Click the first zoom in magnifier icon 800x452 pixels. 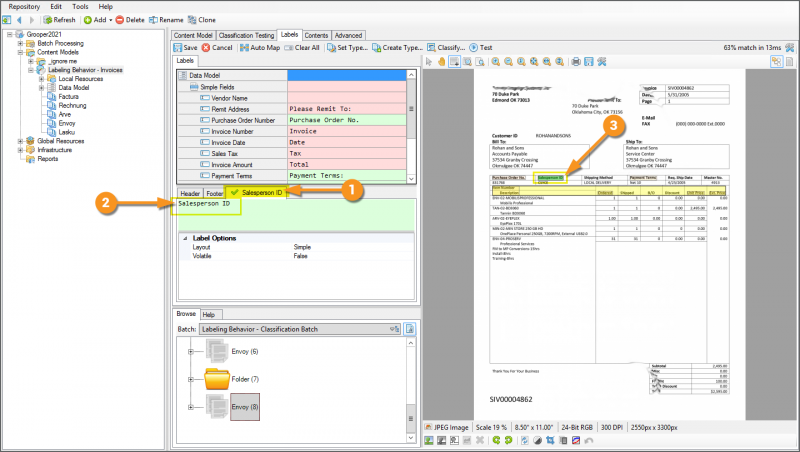pos(494,61)
